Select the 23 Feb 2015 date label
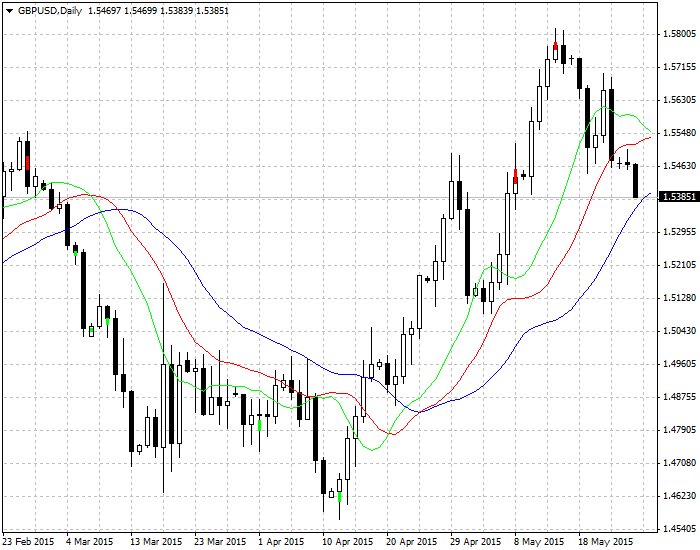 [28, 541]
